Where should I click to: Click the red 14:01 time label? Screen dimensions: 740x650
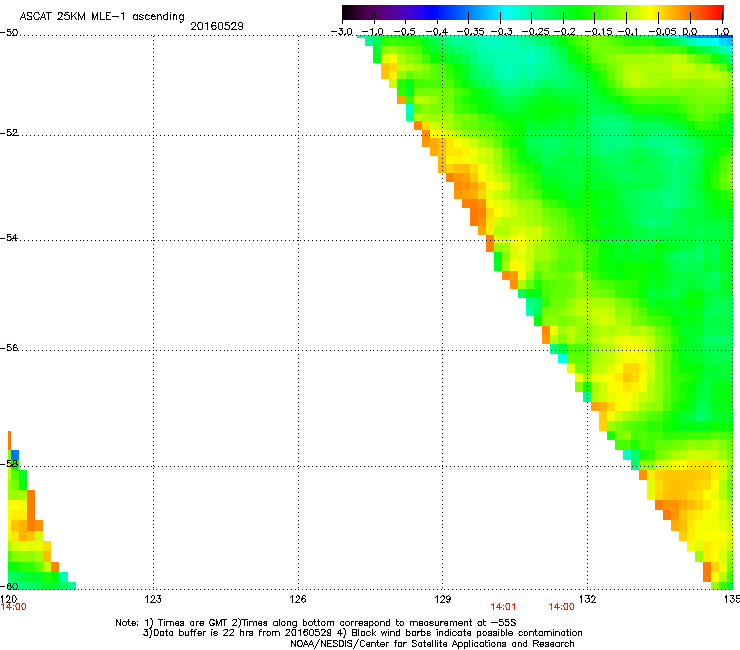(503, 607)
